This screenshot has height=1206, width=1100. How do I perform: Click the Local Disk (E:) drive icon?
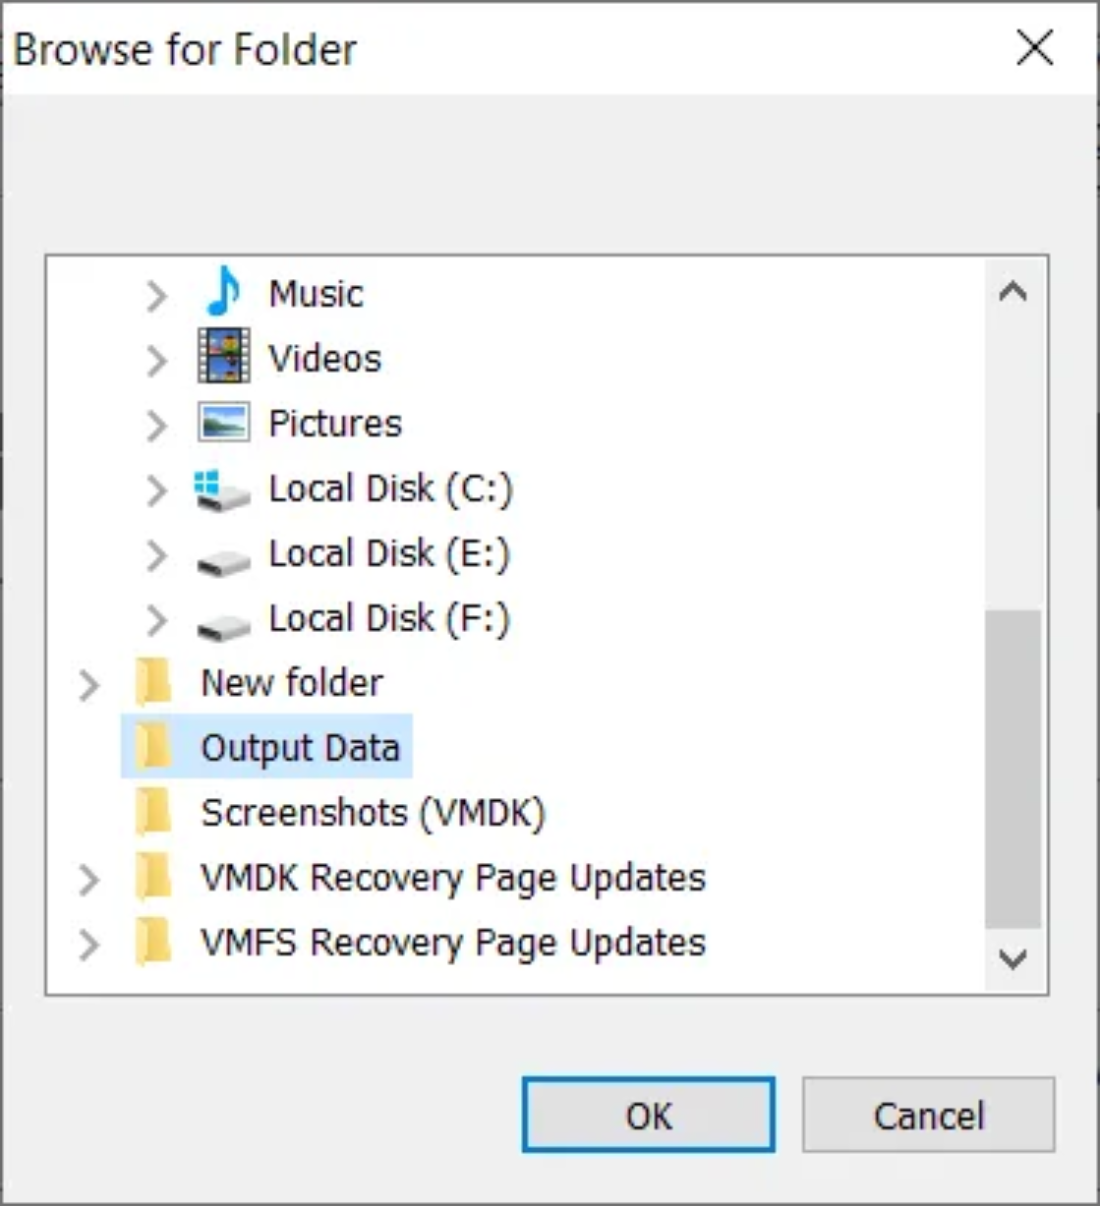(223, 554)
